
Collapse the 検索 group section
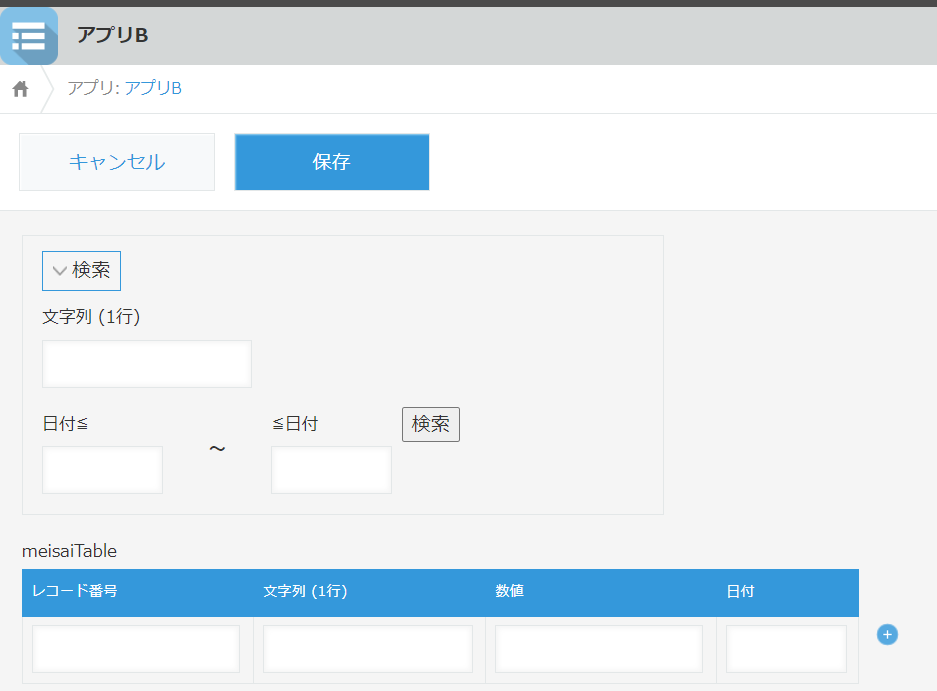point(81,271)
